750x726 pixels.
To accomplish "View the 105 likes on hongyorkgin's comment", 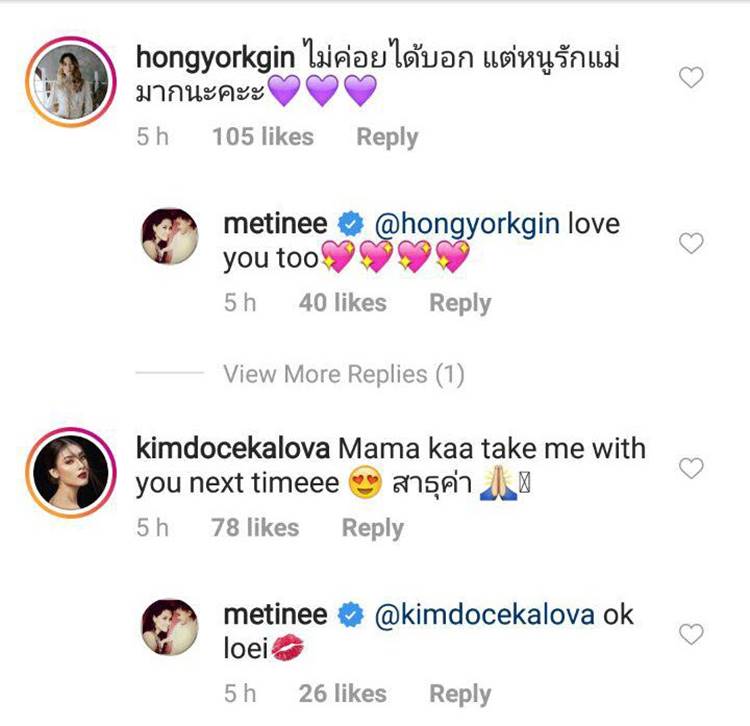I will [262, 137].
